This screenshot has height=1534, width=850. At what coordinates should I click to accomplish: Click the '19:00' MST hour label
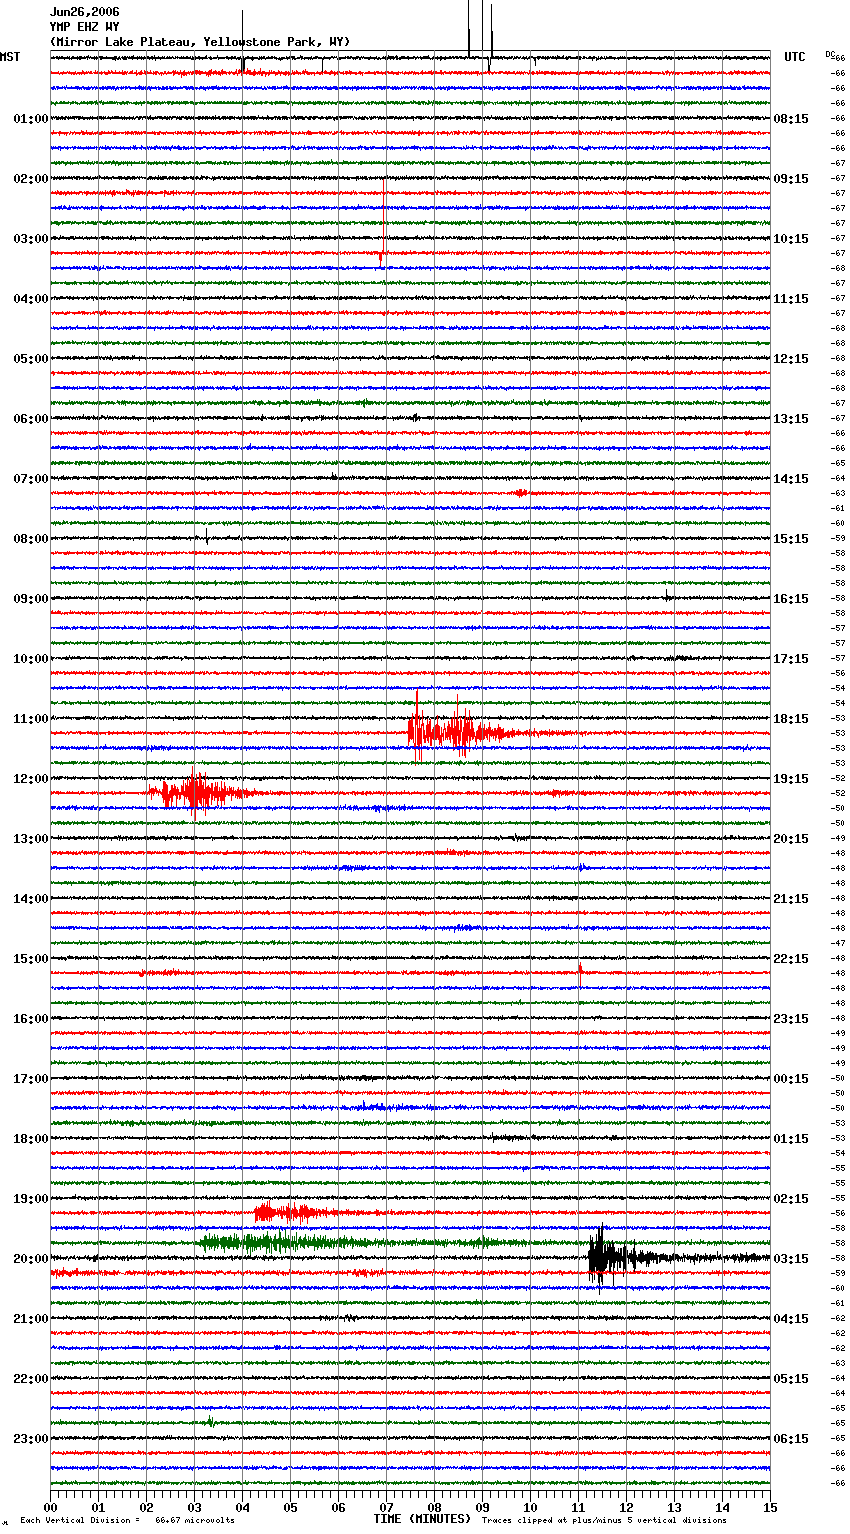click(31, 1199)
